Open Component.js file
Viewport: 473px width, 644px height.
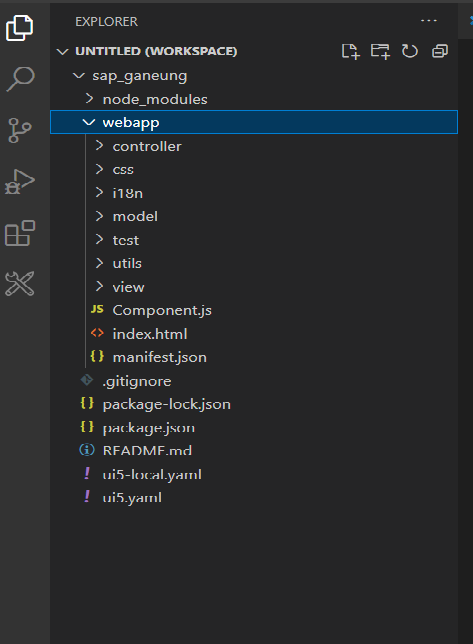[254, 310]
